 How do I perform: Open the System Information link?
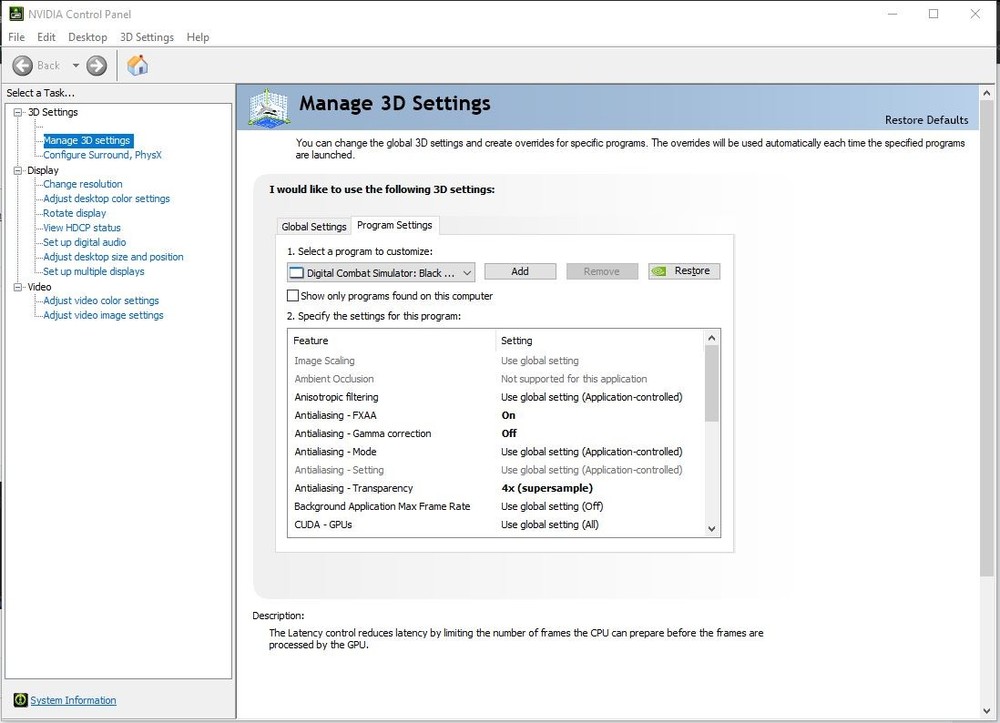[73, 700]
